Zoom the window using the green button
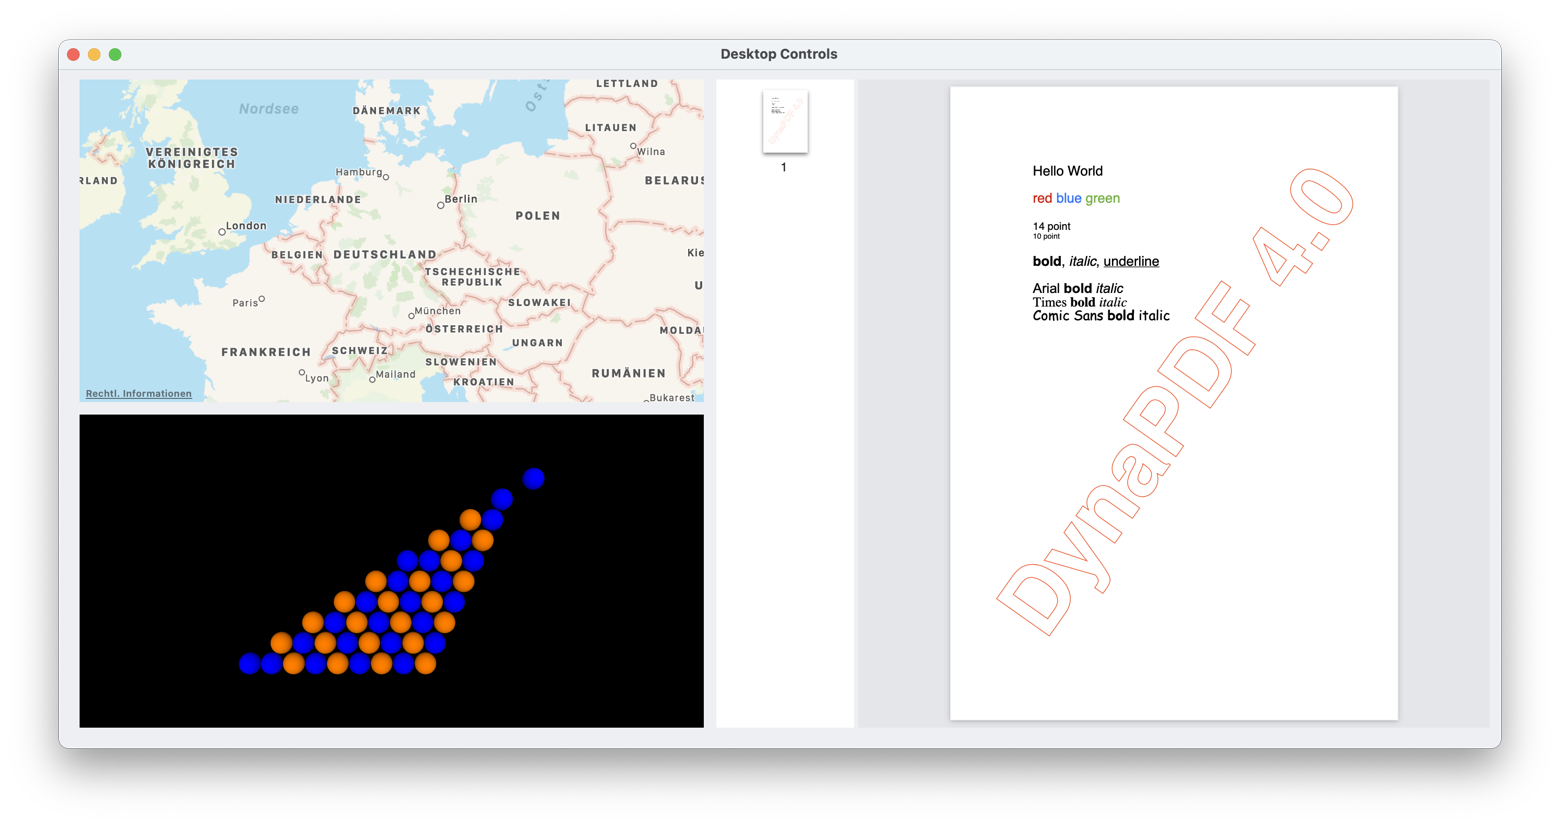The height and width of the screenshot is (826, 1560). click(x=115, y=54)
